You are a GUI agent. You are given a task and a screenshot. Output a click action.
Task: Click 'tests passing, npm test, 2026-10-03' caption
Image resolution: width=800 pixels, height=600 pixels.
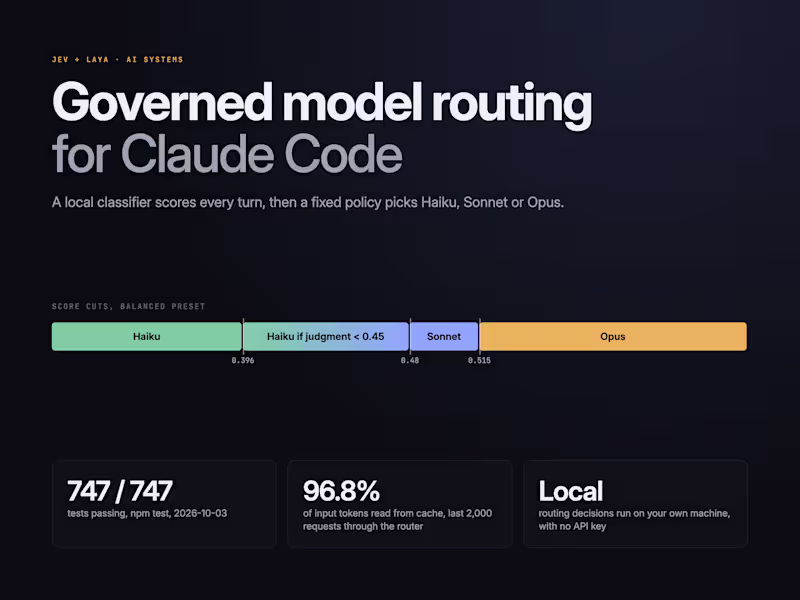(x=147, y=513)
